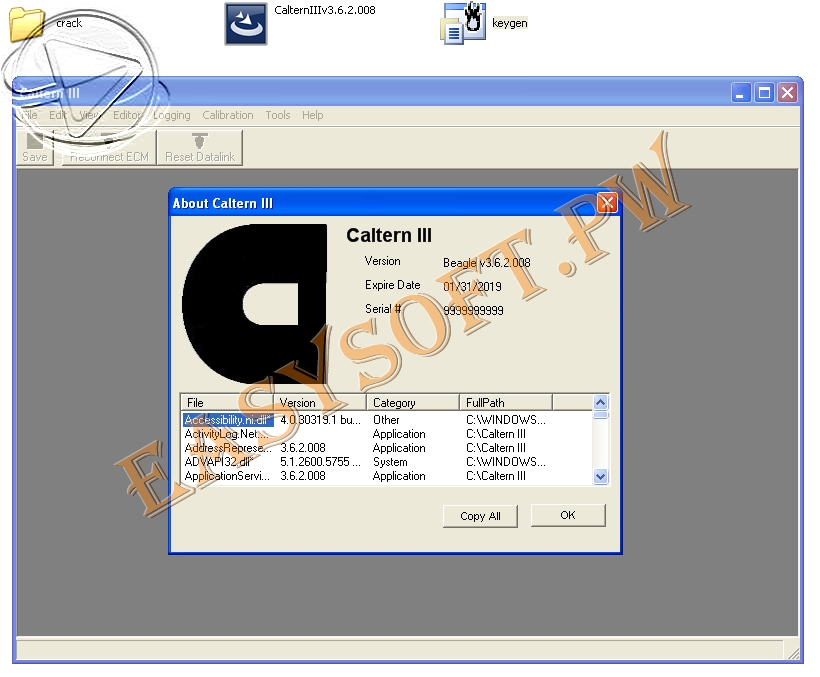Click the 4.0.30319.1 version cell

click(320, 420)
